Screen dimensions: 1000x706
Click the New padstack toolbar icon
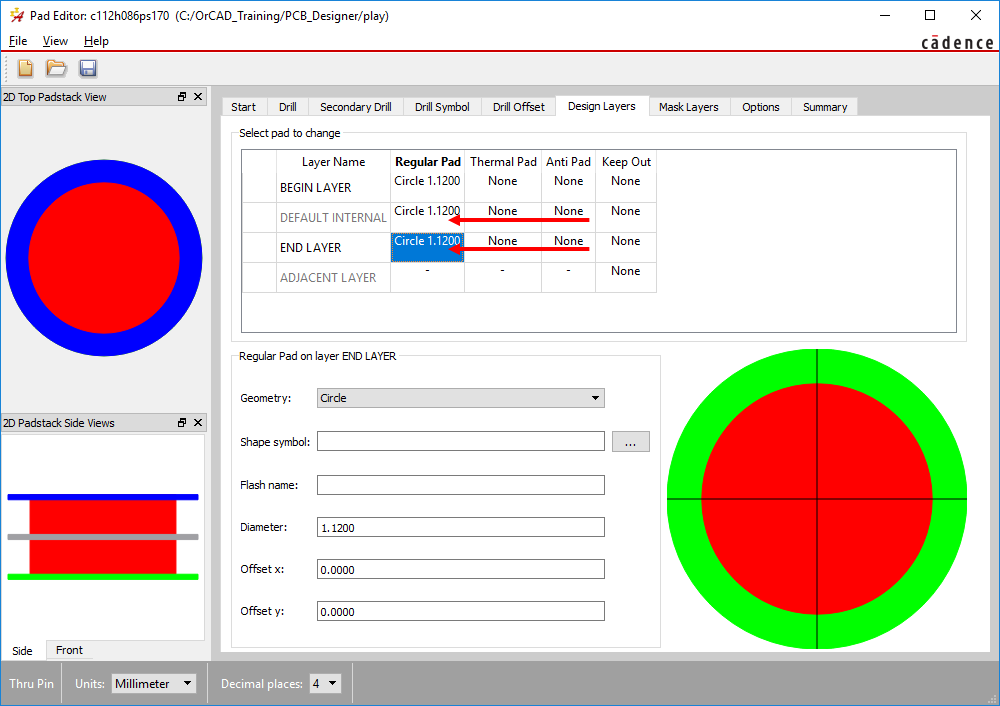26,68
